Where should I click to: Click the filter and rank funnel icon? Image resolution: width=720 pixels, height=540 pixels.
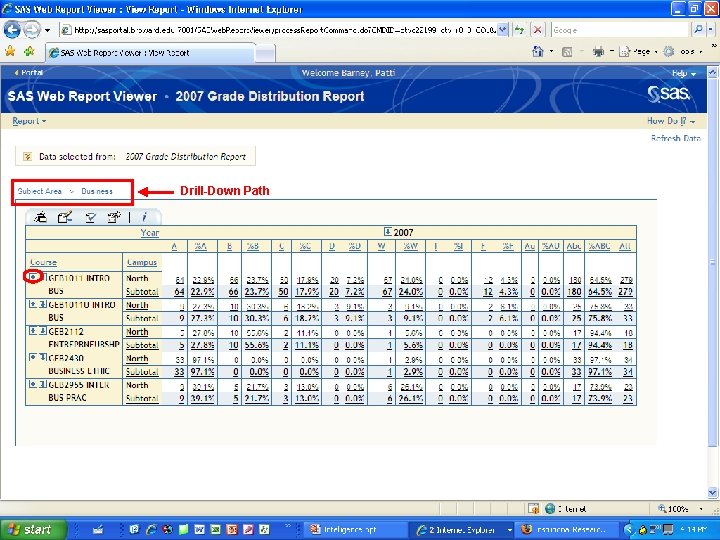pyautogui.click(x=90, y=218)
